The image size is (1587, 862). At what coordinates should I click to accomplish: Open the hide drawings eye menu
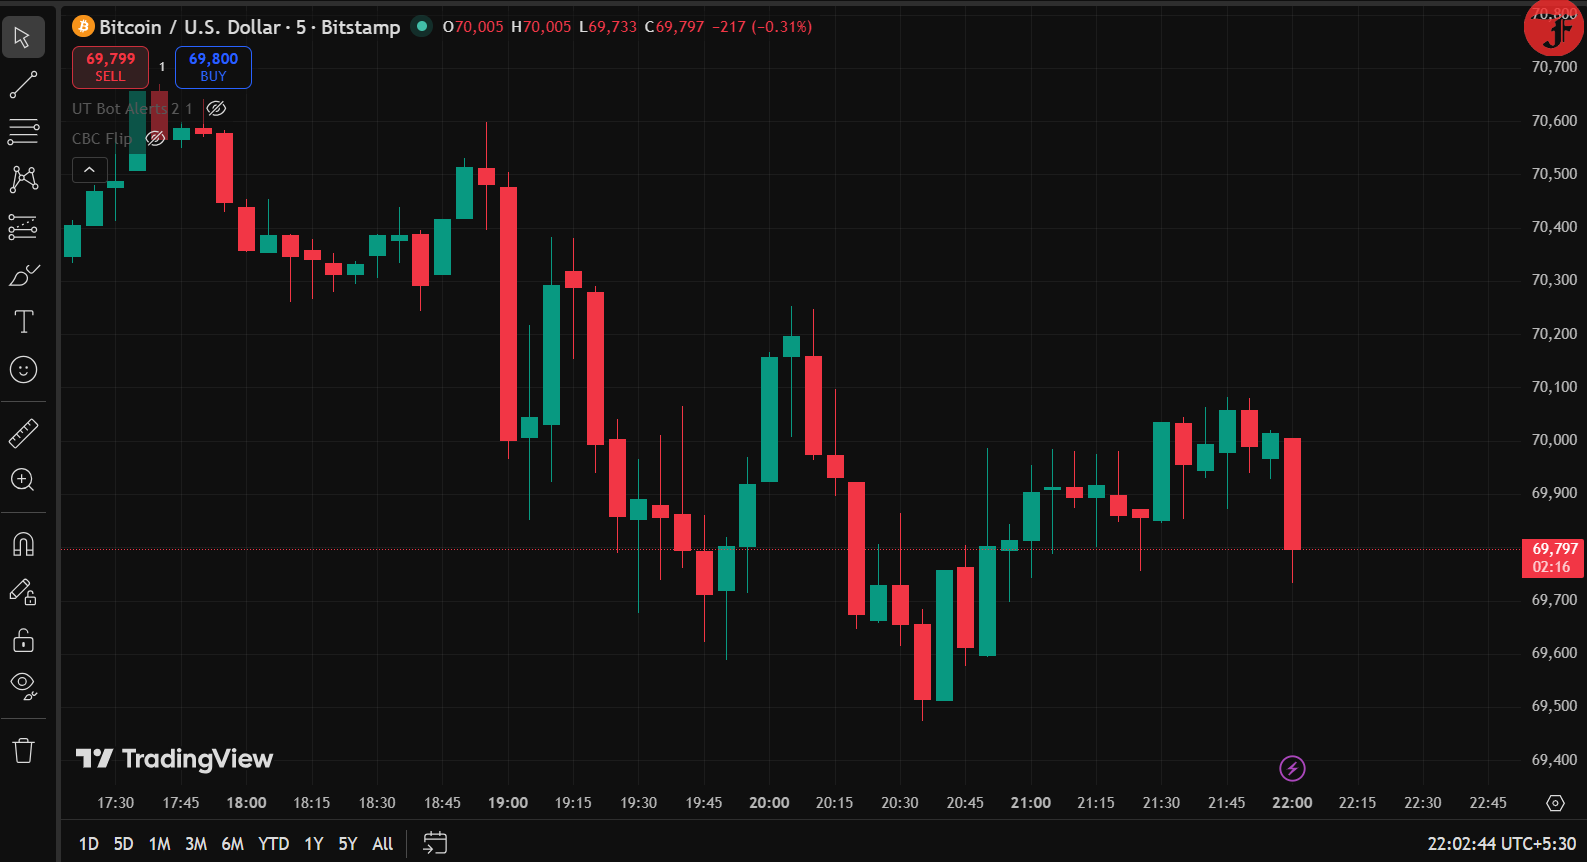click(x=23, y=685)
